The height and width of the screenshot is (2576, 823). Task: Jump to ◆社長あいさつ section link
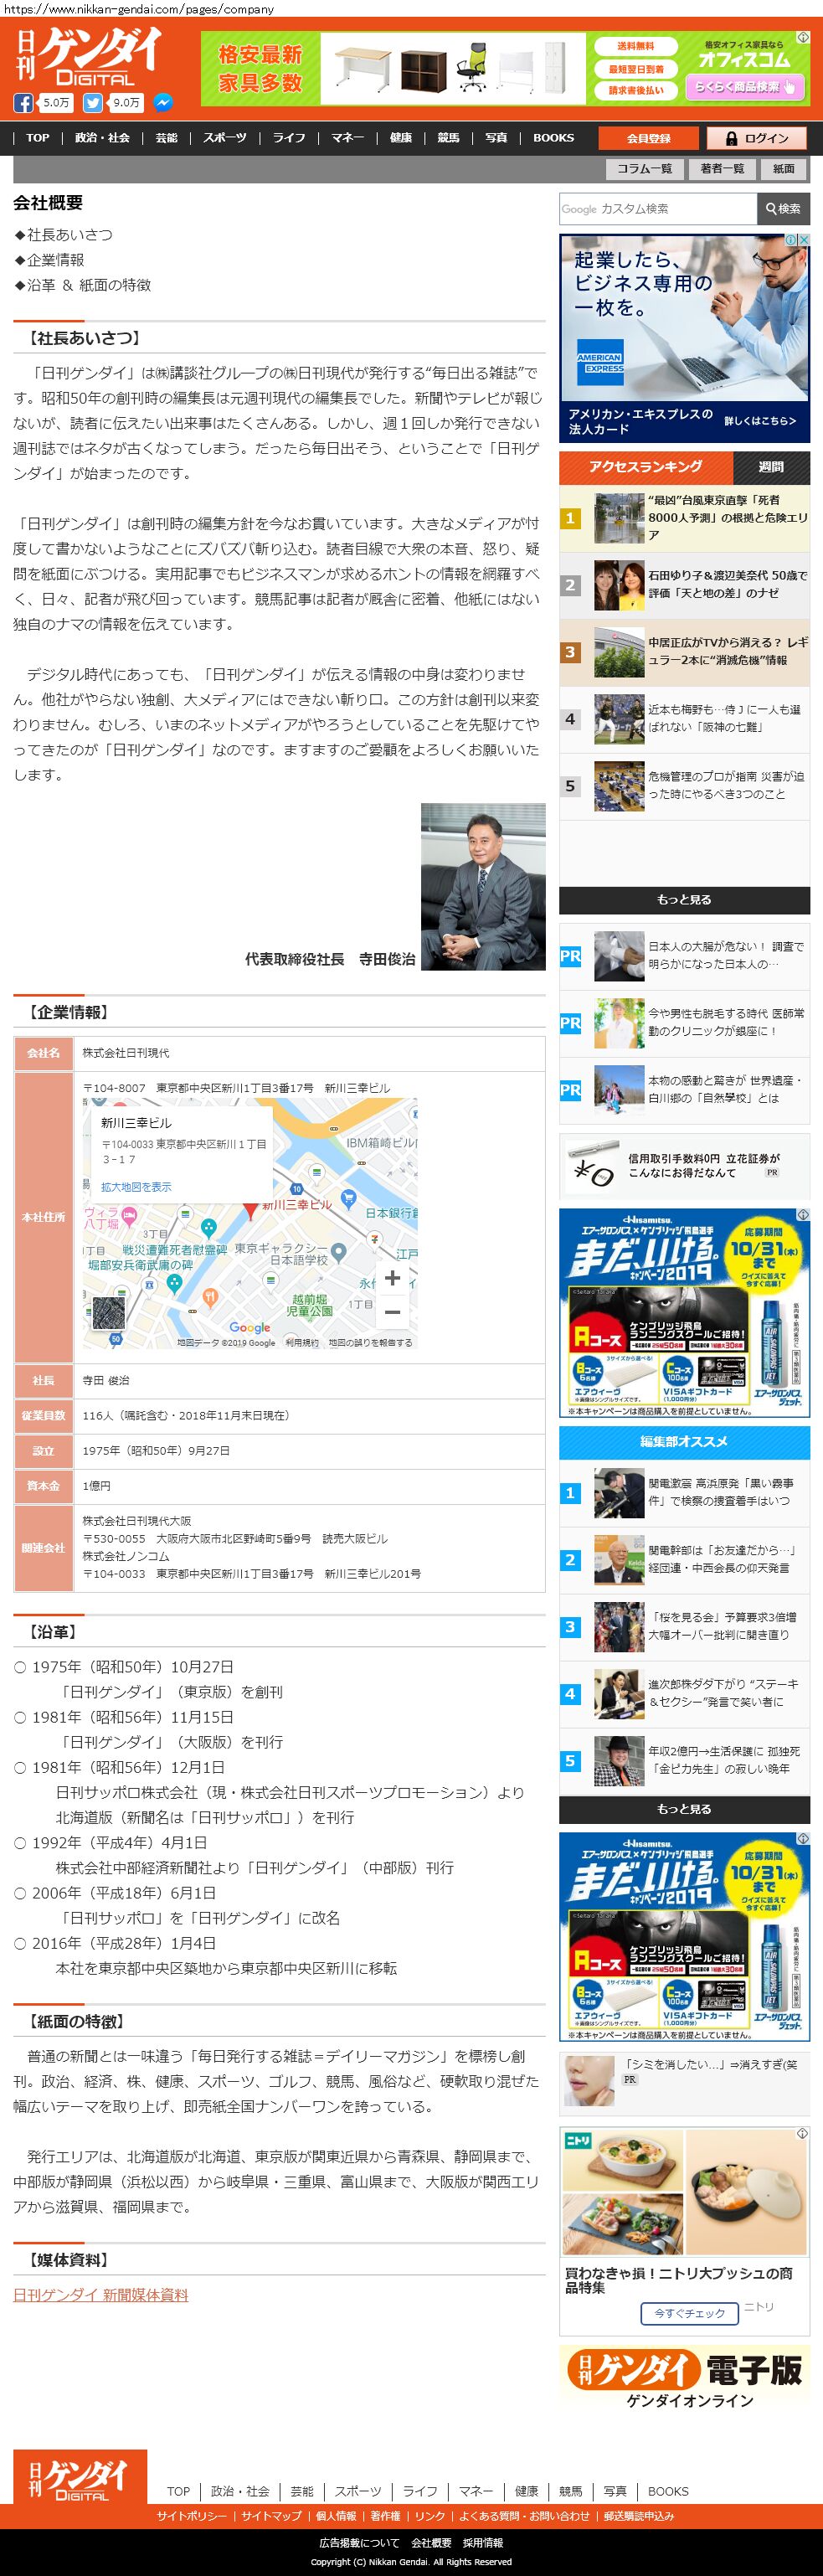[x=63, y=235]
